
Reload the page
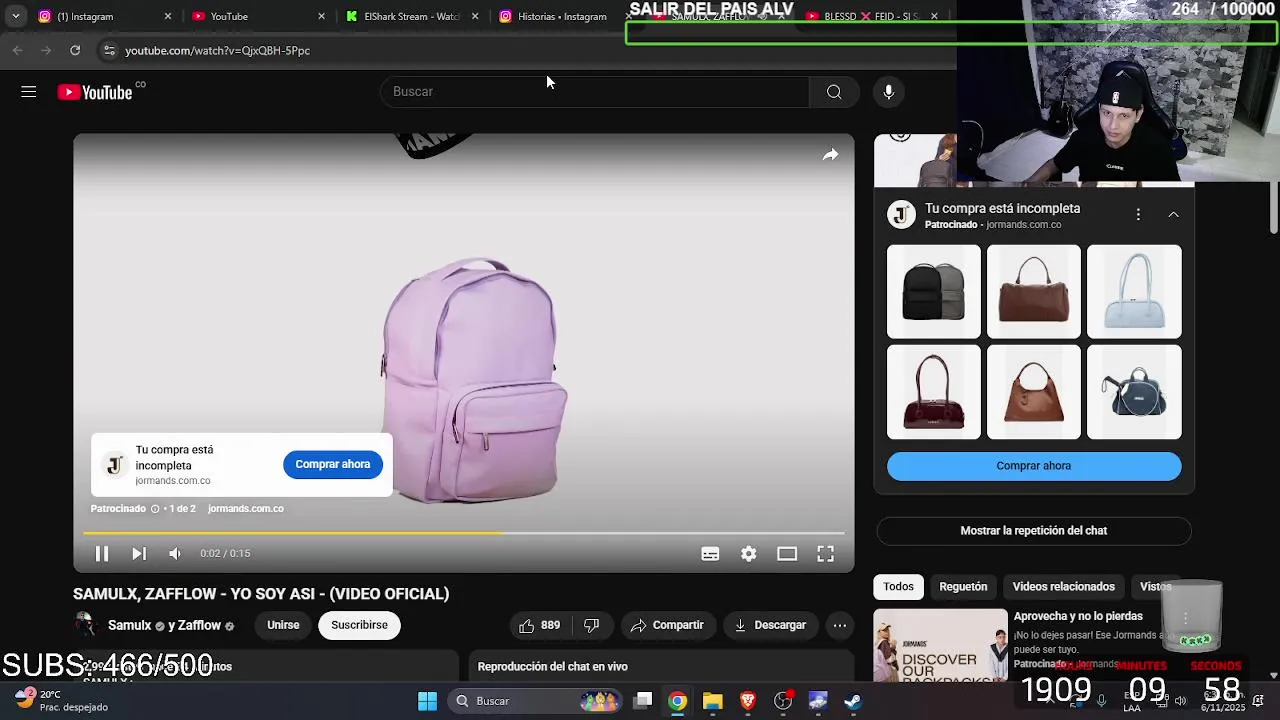(75, 50)
